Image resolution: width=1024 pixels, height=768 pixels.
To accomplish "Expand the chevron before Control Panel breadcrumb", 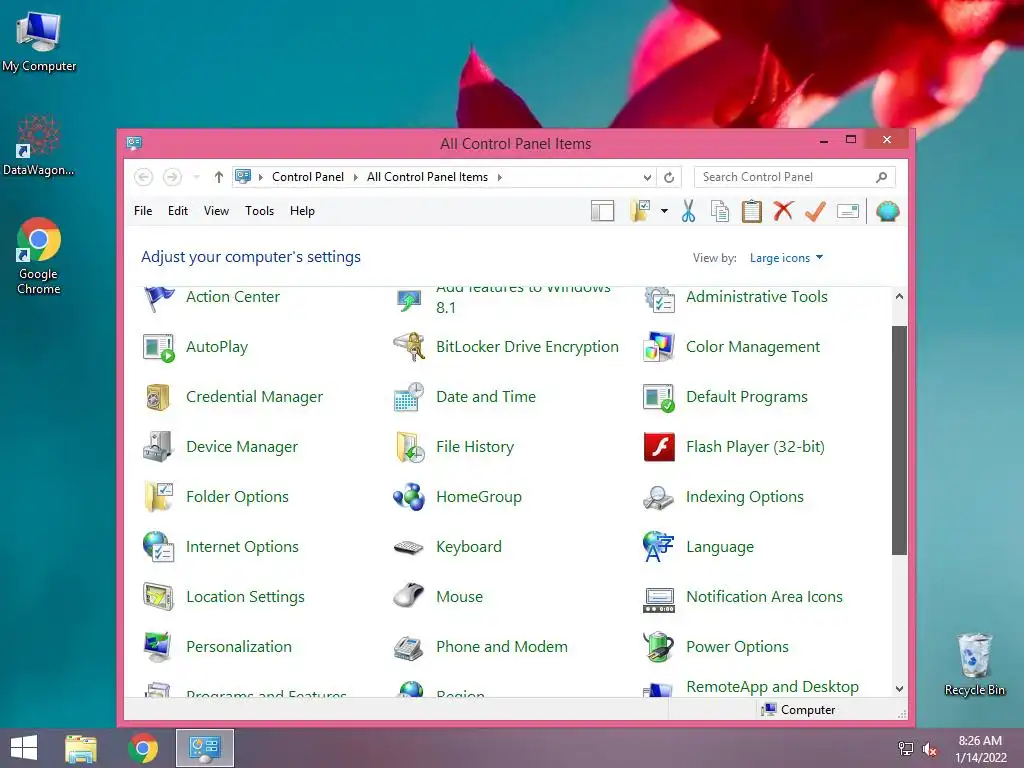I will click(261, 177).
